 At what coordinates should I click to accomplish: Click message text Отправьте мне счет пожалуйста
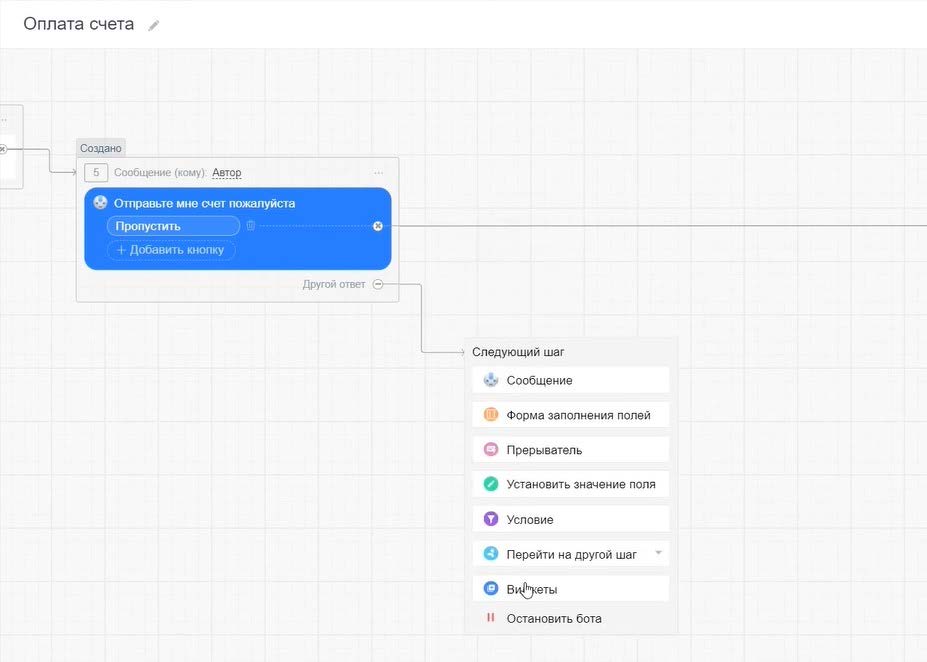tap(204, 203)
